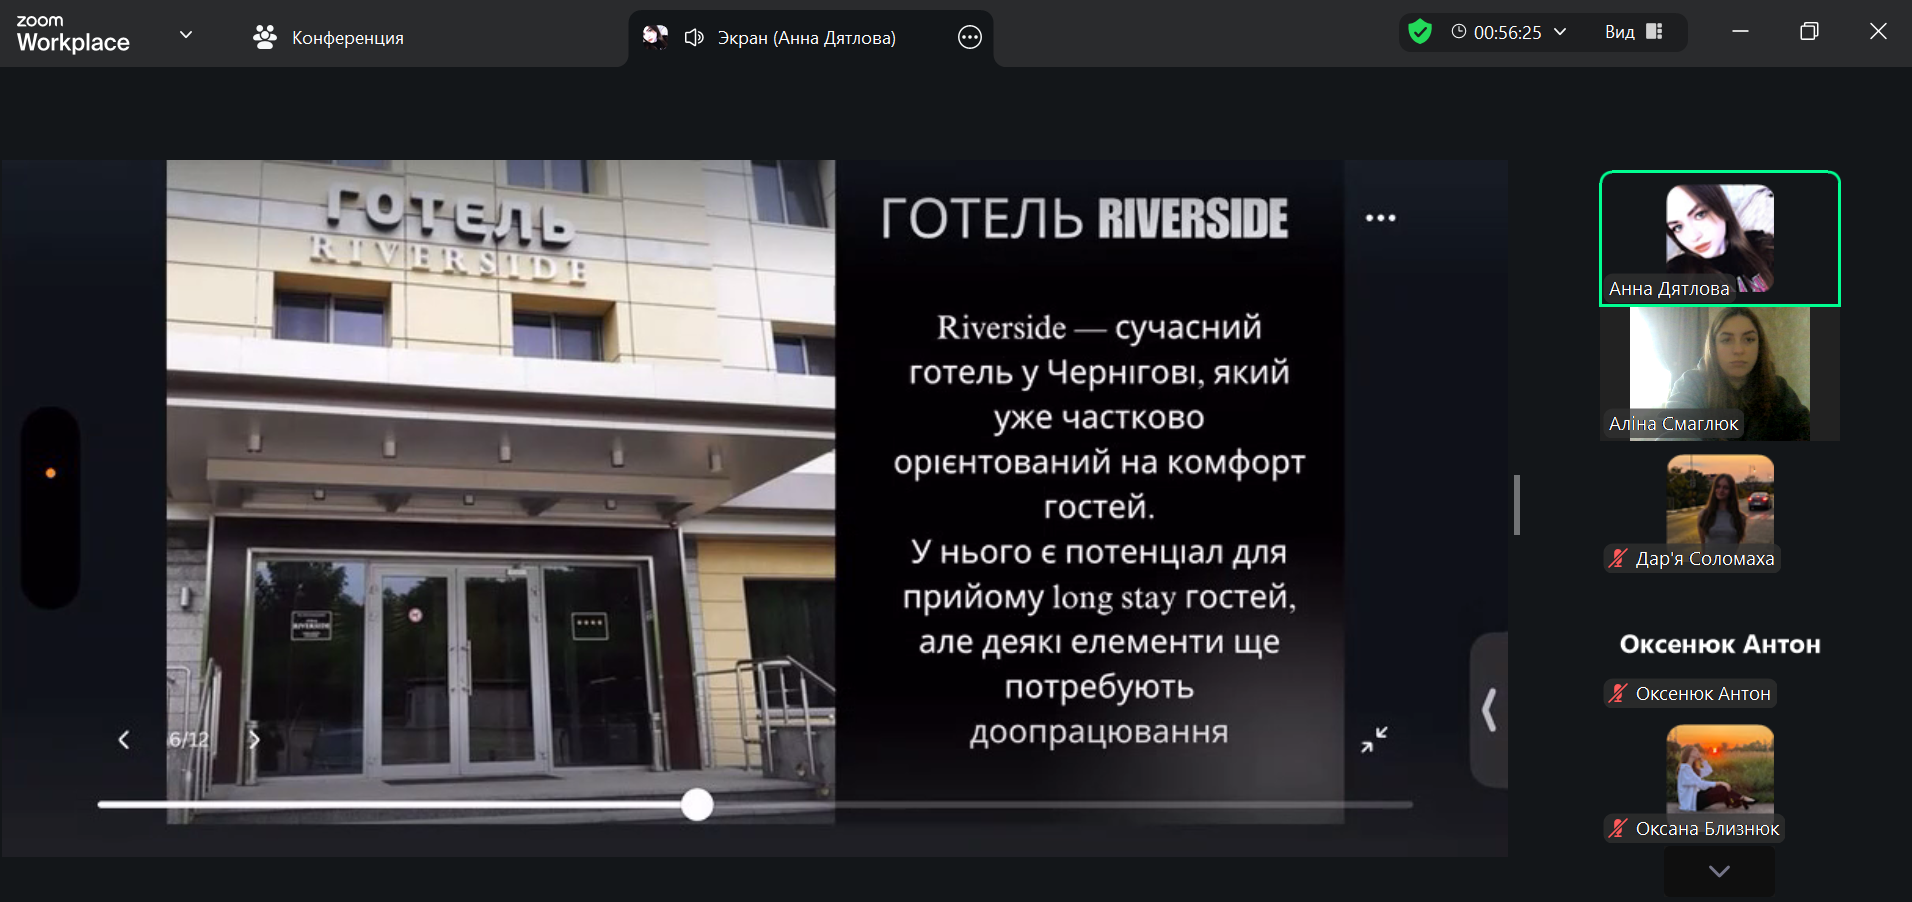Screen dimensions: 1912x902
Task: Collapse the participant panel with side handle
Action: click(1489, 710)
